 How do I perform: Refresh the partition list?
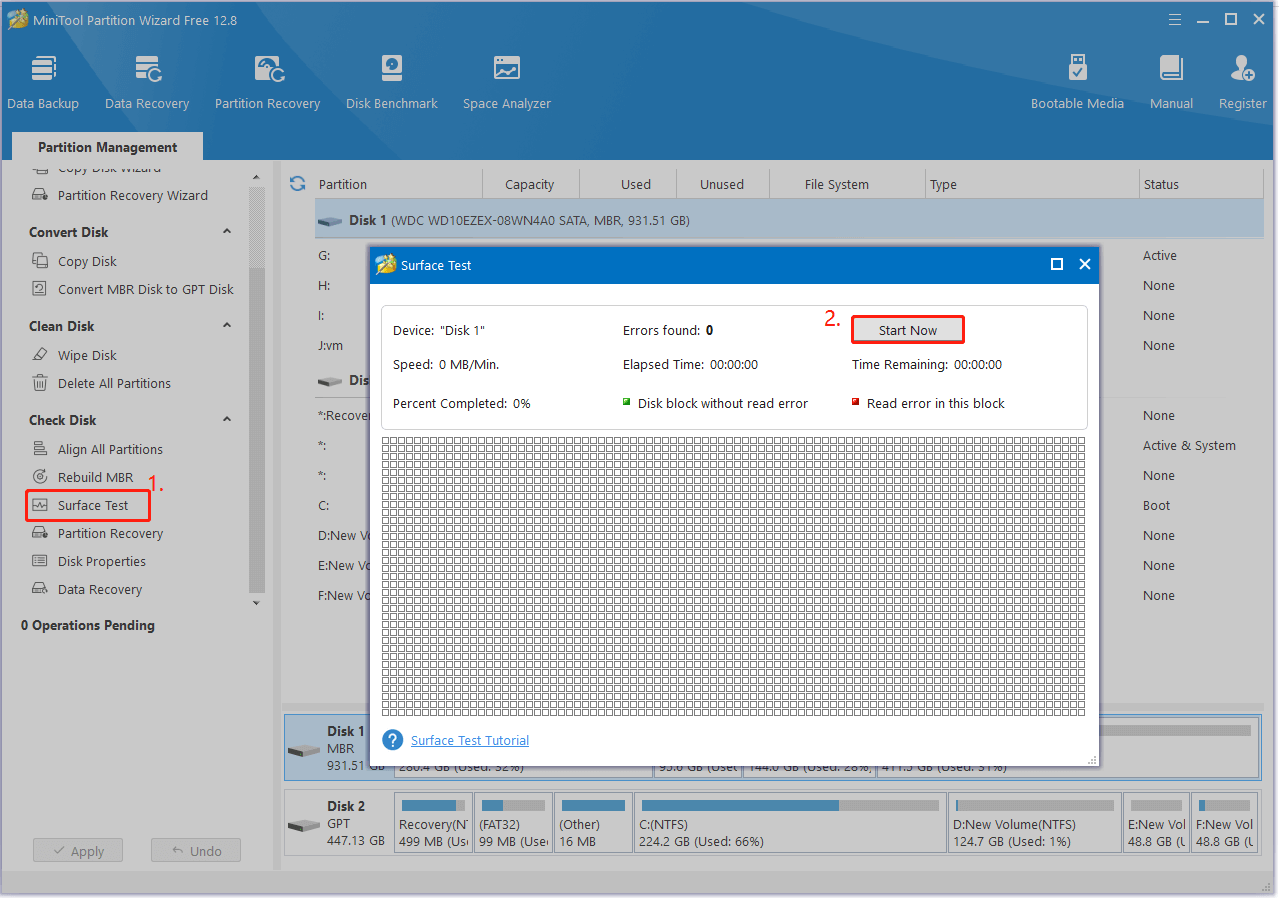297,183
